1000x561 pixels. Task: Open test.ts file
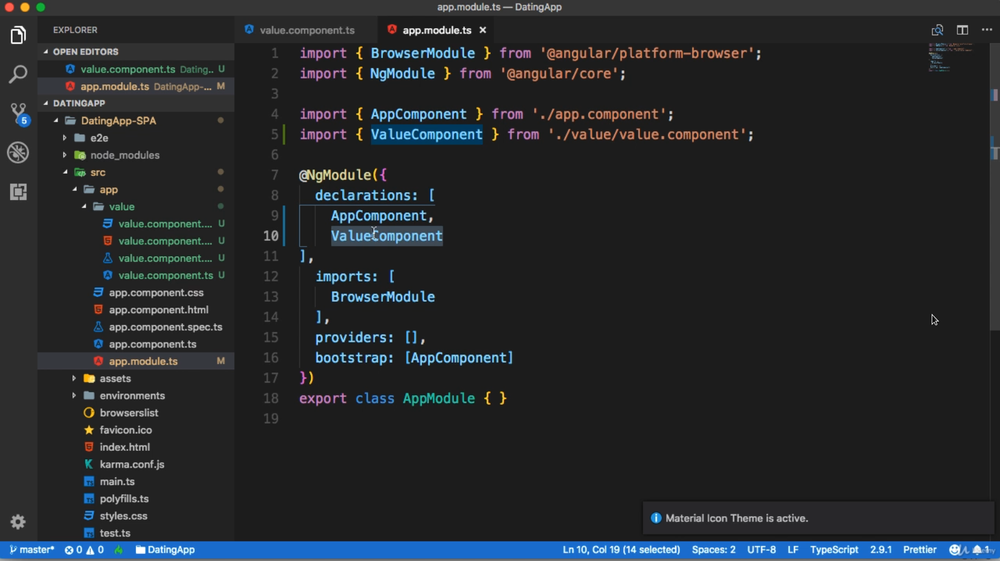(136, 534)
